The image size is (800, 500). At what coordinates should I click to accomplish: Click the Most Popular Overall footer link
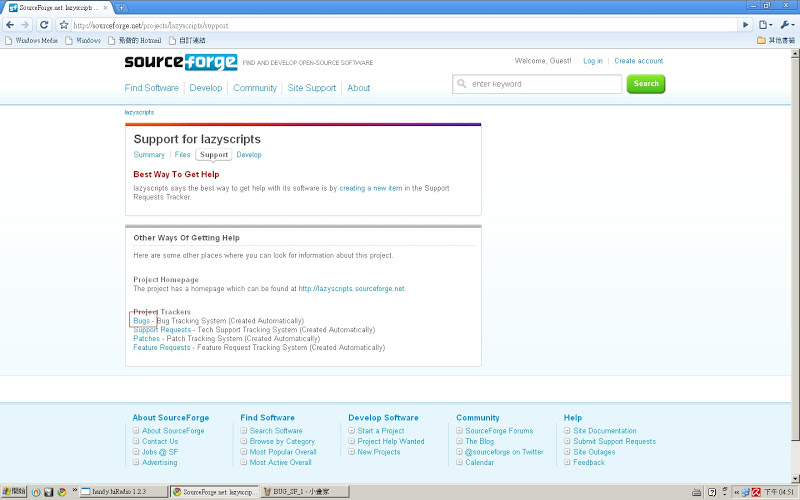coord(283,452)
